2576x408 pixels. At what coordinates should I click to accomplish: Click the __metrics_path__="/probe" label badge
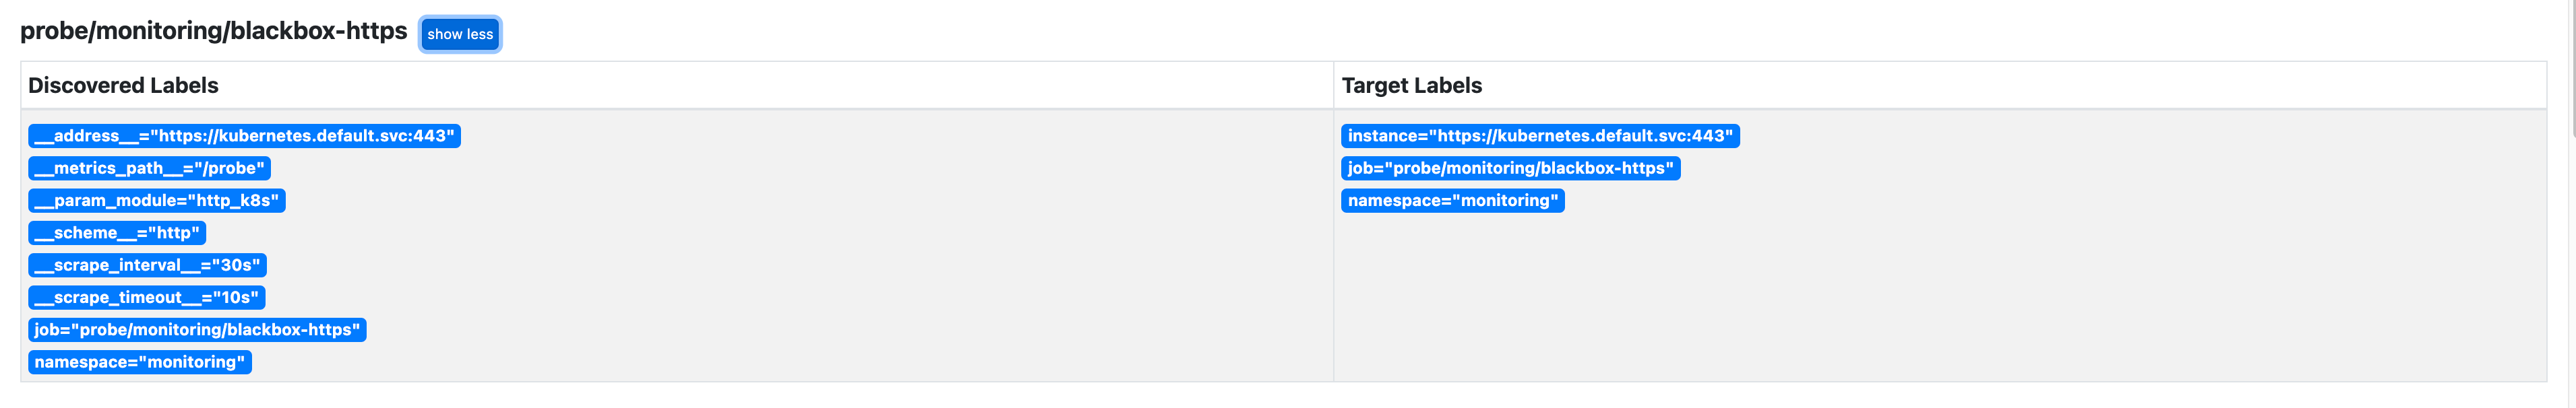pyautogui.click(x=149, y=168)
